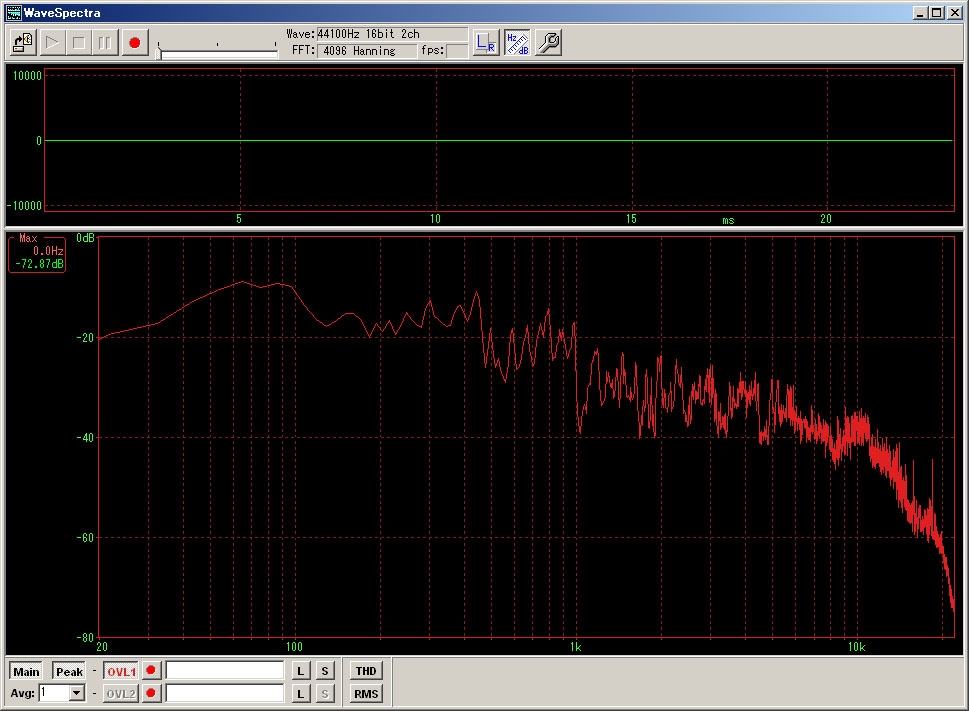Click the -80 level label on the spectrum axis
The width and height of the screenshot is (969, 711).
[85, 637]
